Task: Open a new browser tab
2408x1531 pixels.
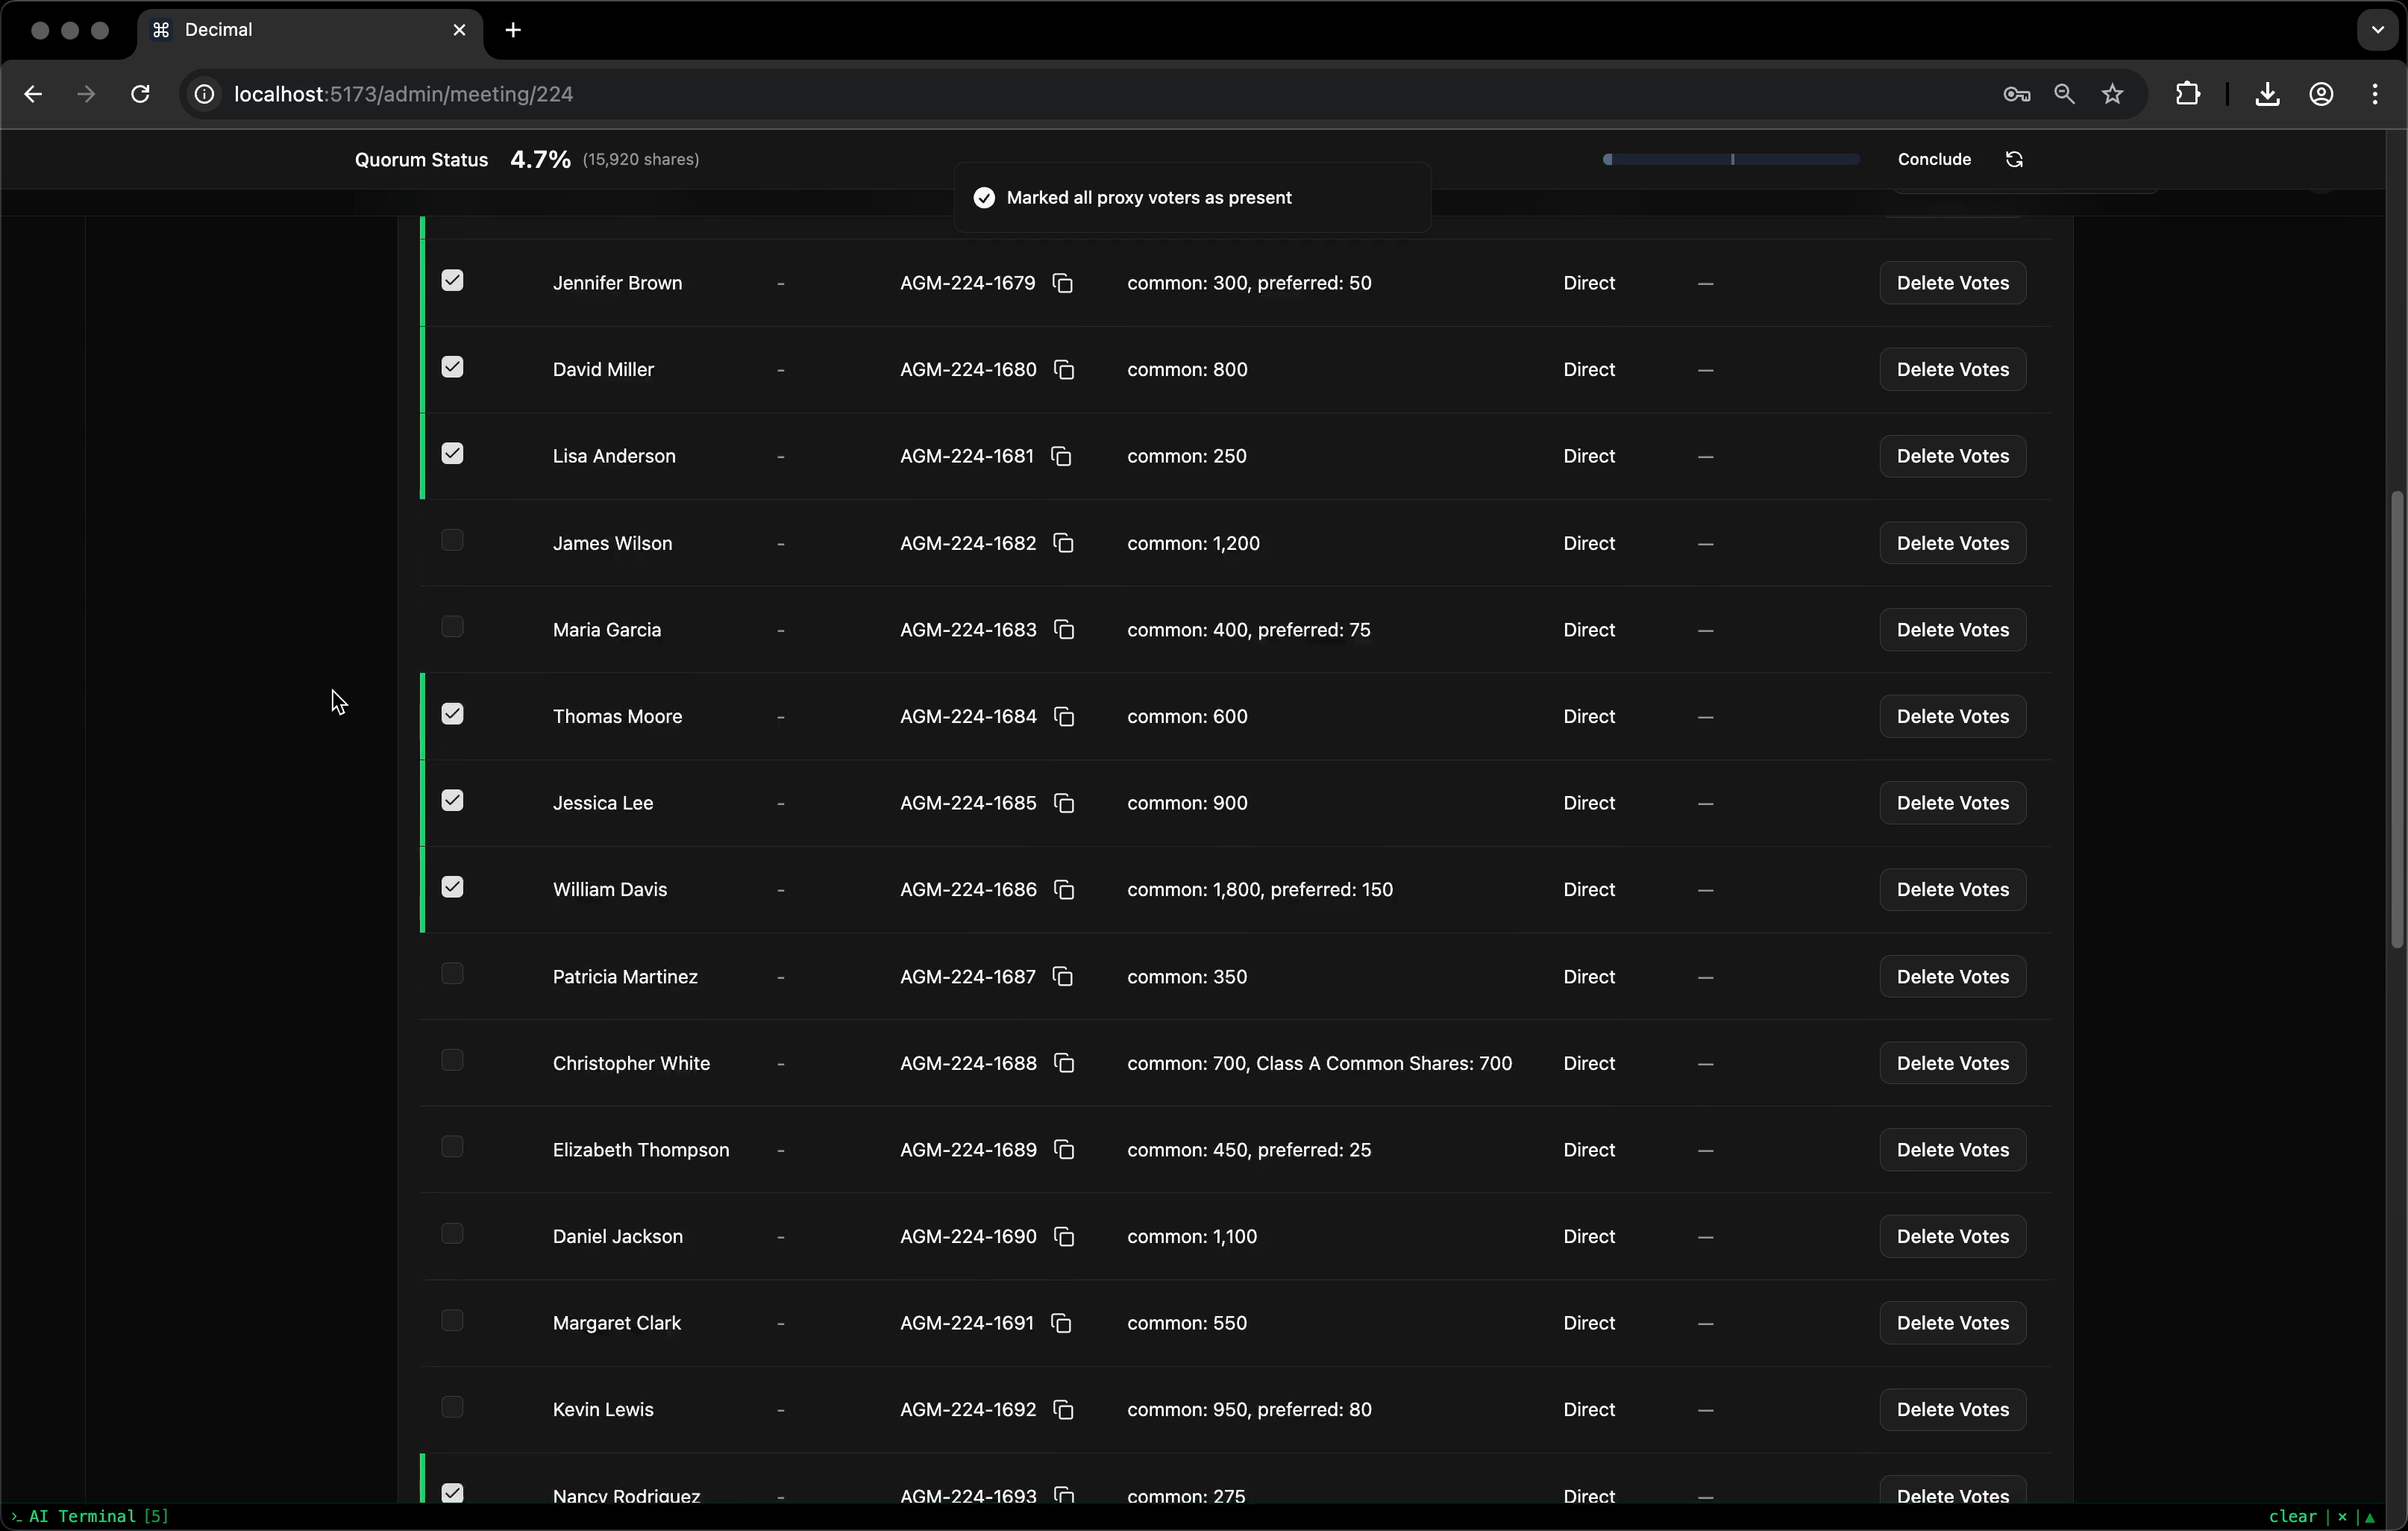Action: 513,30
